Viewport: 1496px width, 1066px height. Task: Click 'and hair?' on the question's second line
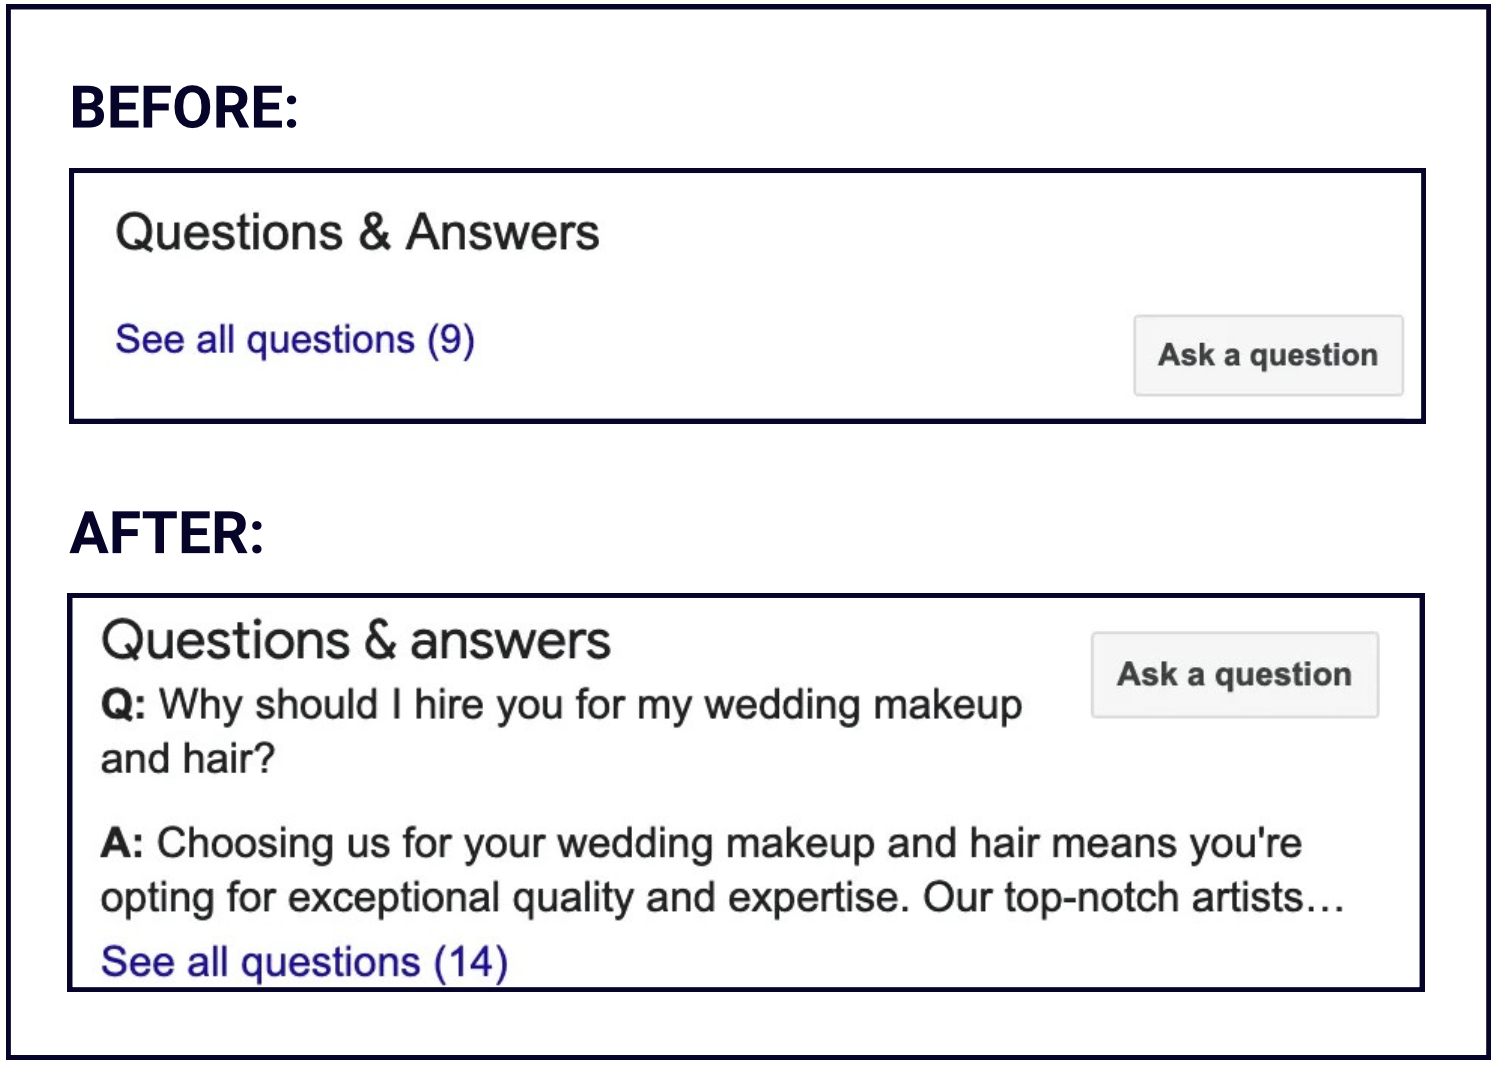pyautogui.click(x=187, y=759)
